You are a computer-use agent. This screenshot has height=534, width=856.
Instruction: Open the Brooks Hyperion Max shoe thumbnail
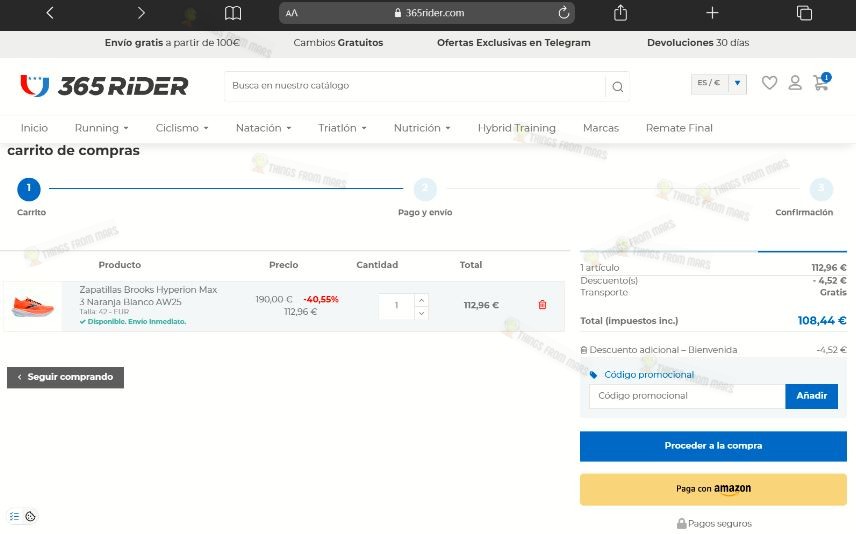click(33, 306)
